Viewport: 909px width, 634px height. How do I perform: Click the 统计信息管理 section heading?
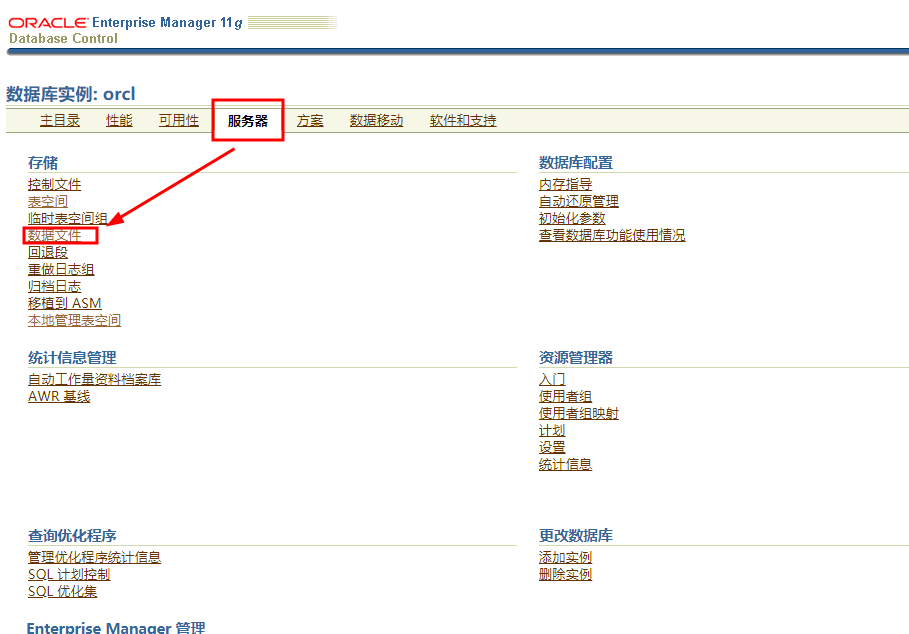point(72,358)
